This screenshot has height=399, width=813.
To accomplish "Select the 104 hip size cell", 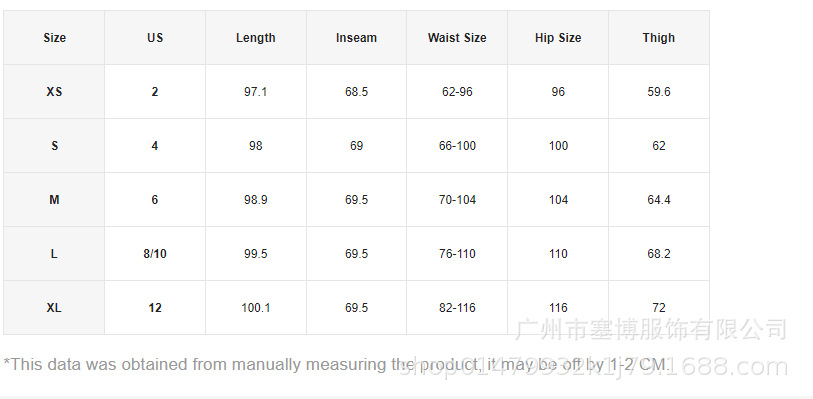I will [x=558, y=200].
